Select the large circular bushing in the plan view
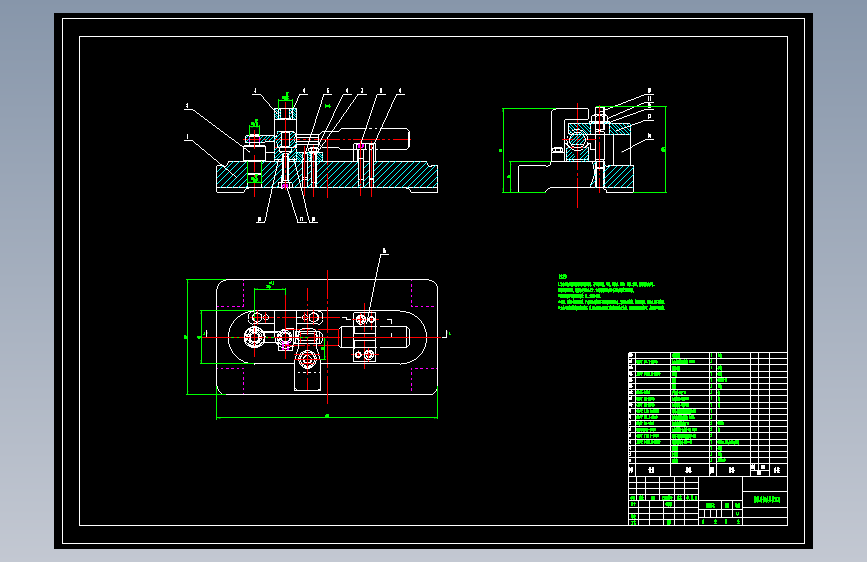The width and height of the screenshot is (867, 562). click(253, 337)
